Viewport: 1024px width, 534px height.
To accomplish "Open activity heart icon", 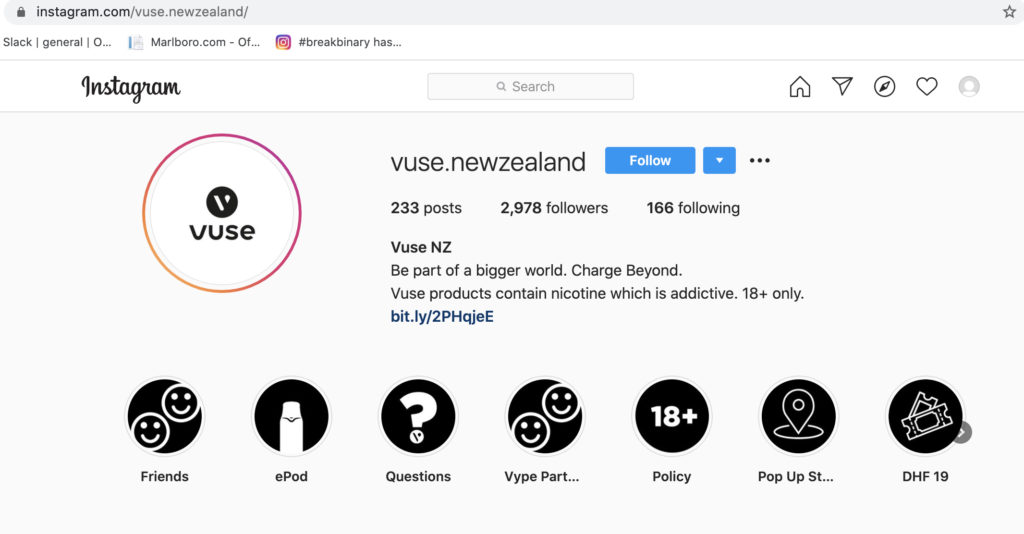I will [x=927, y=86].
